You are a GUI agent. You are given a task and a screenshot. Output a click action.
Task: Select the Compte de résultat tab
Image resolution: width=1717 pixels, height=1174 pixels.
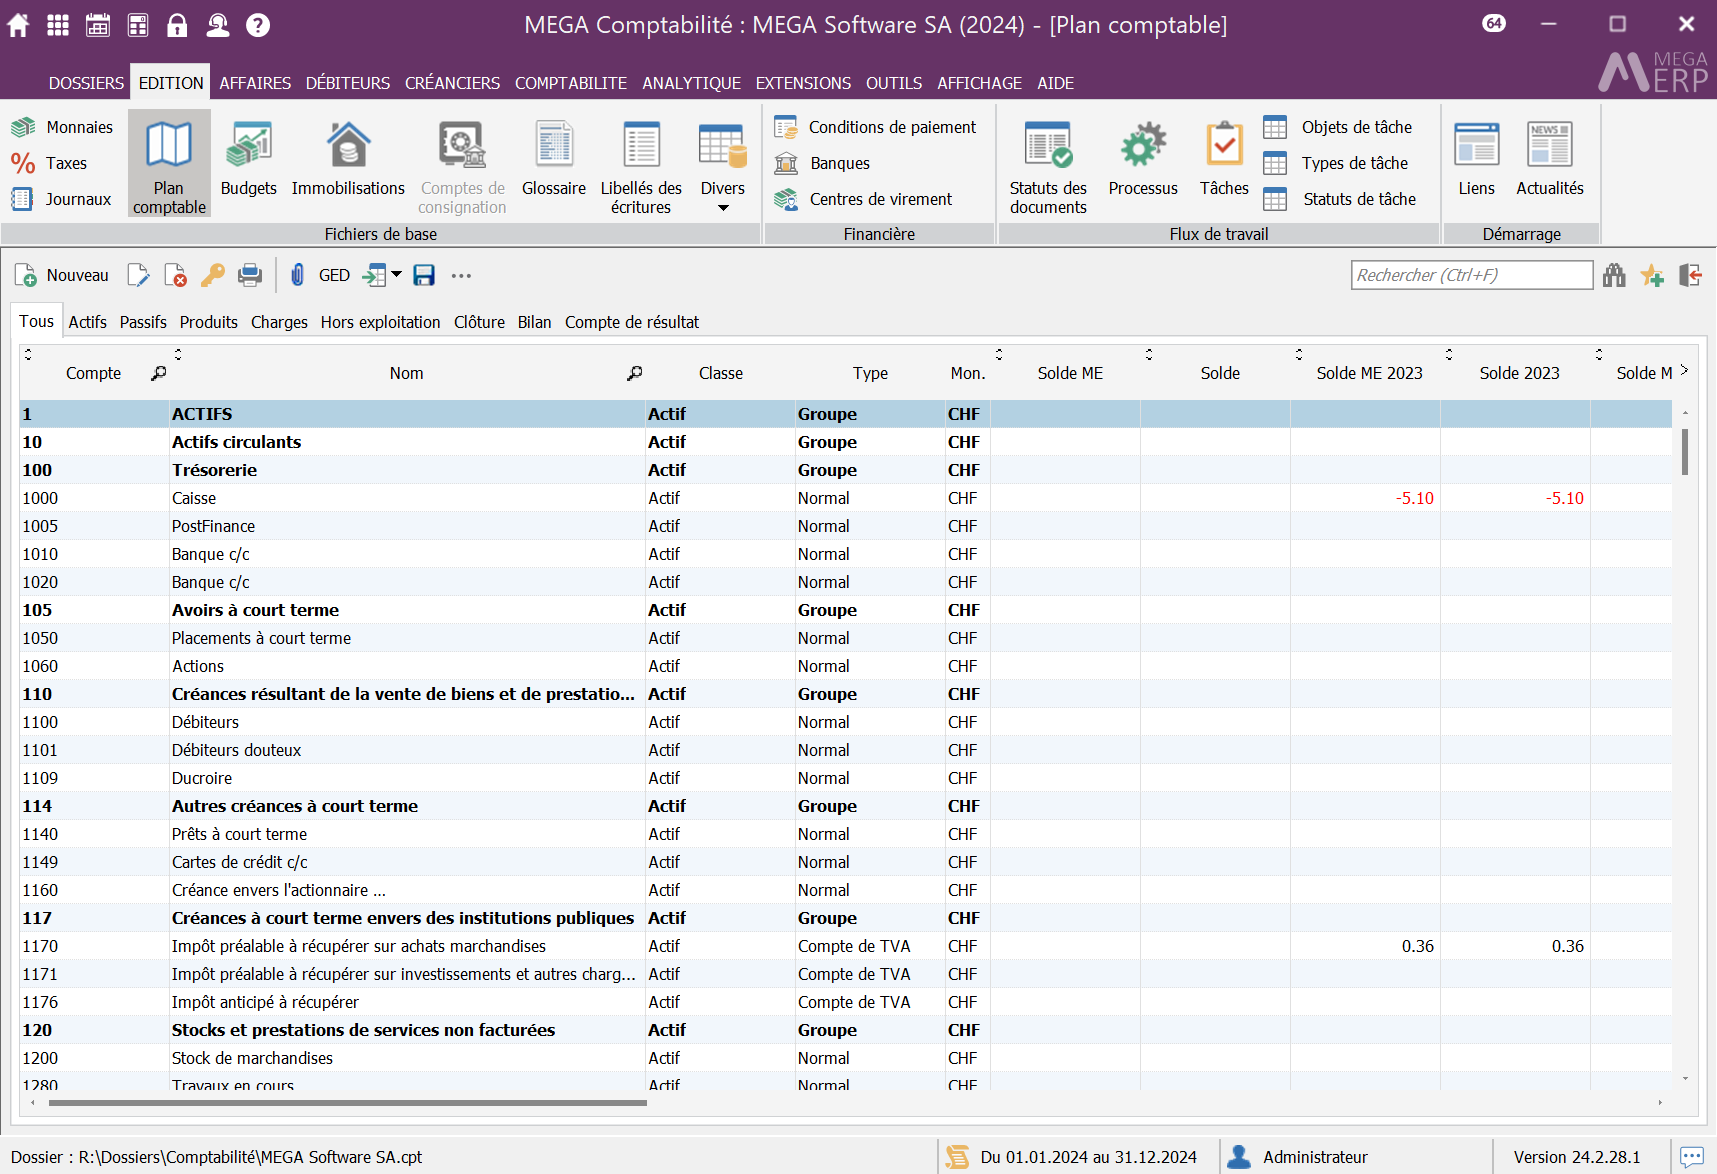[631, 322]
